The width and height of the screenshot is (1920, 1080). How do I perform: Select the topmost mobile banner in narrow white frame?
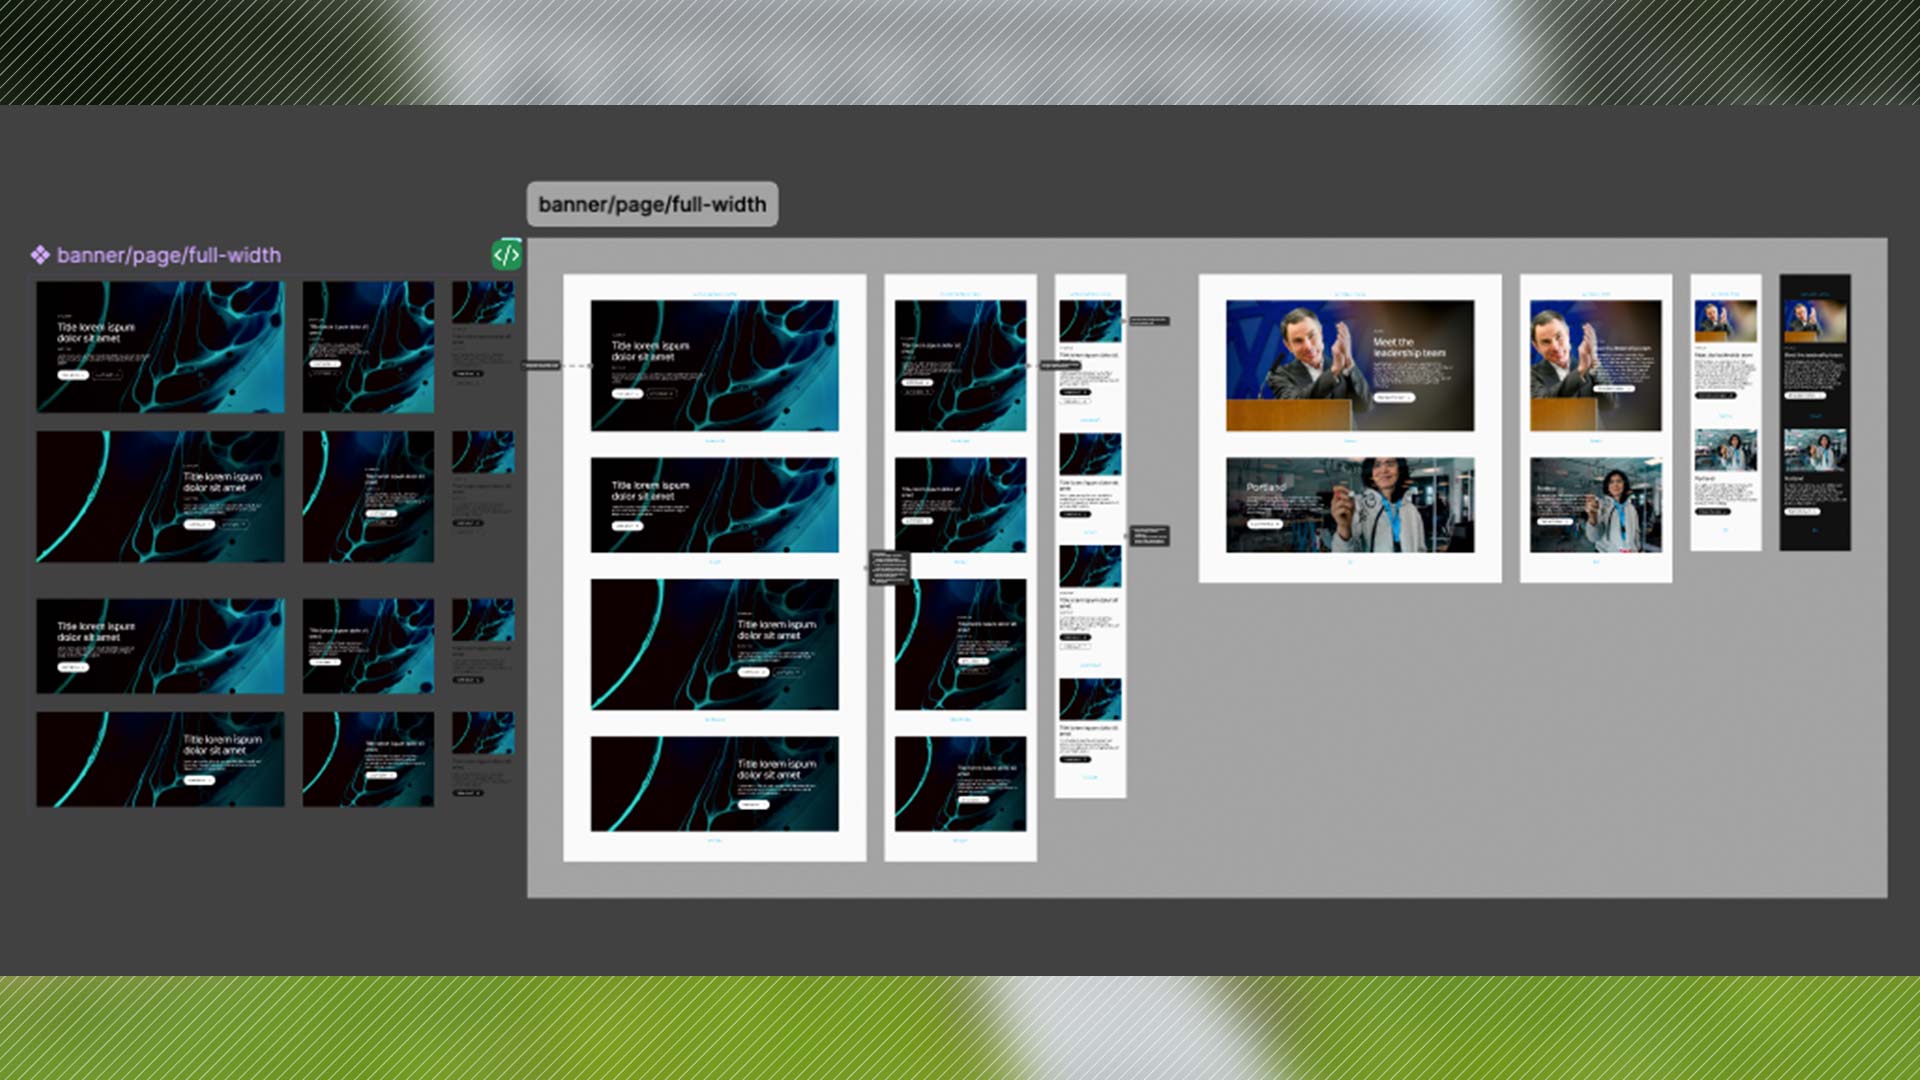point(1090,321)
